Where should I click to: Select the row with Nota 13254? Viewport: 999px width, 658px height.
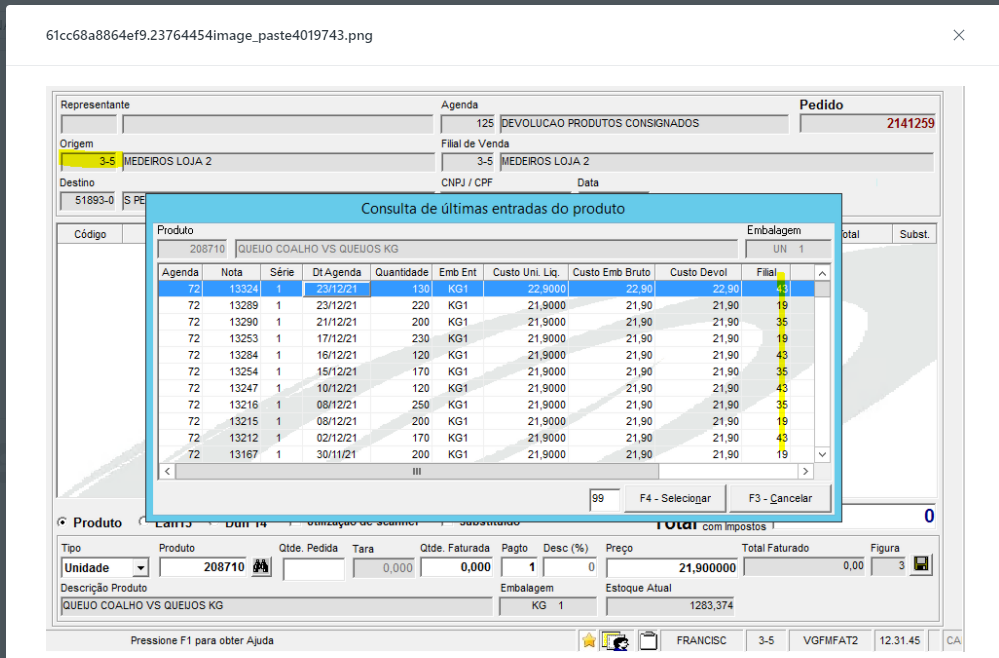(x=486, y=371)
